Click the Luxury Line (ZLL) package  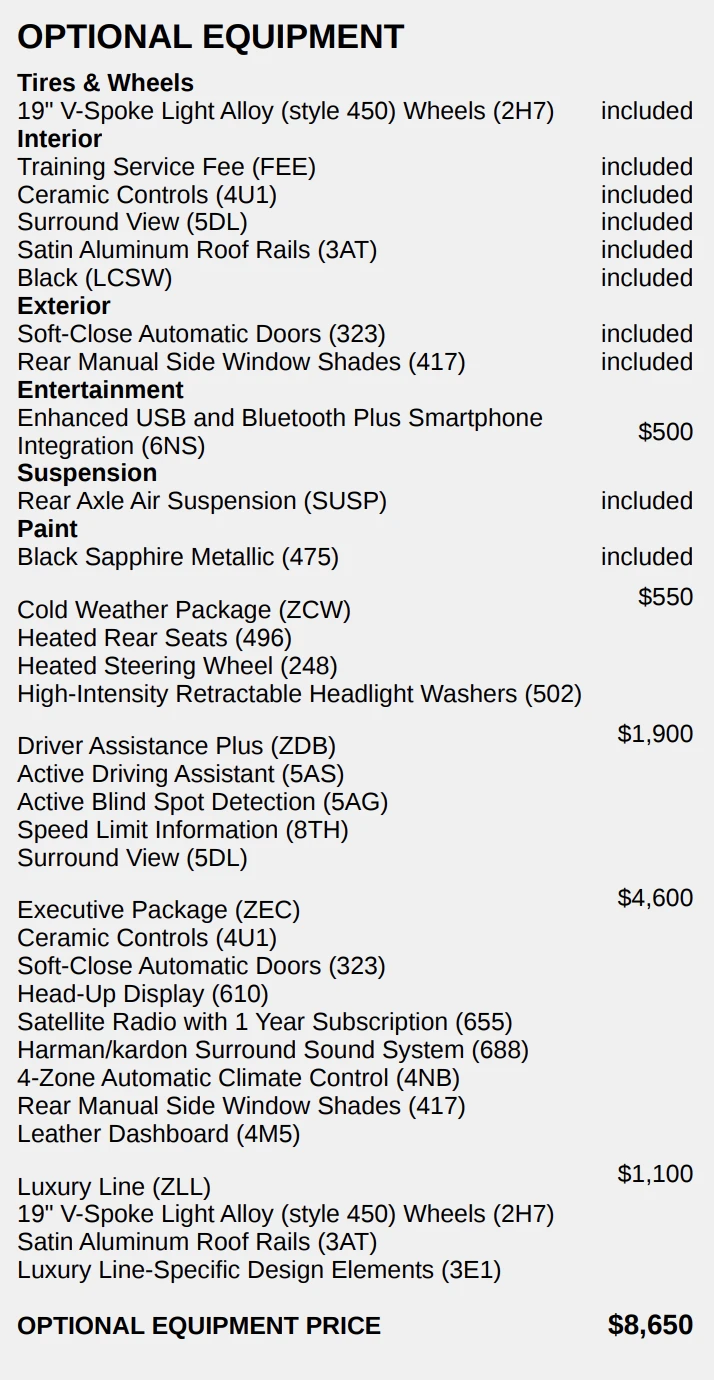point(114,1187)
